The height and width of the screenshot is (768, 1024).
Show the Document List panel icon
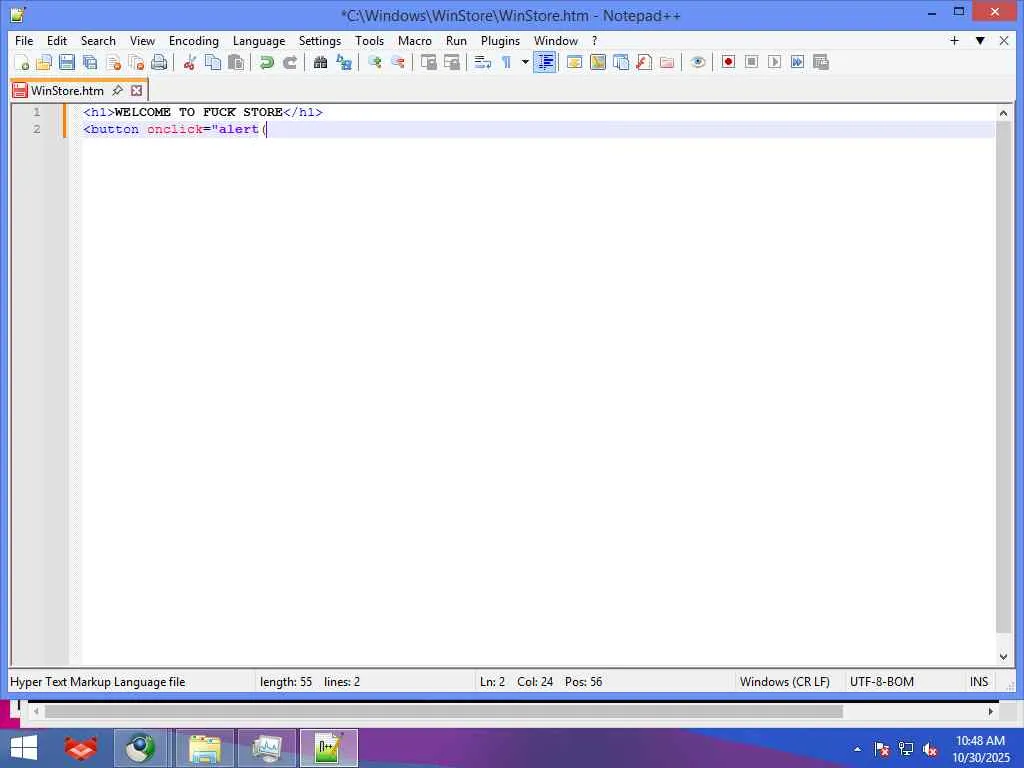(x=621, y=63)
